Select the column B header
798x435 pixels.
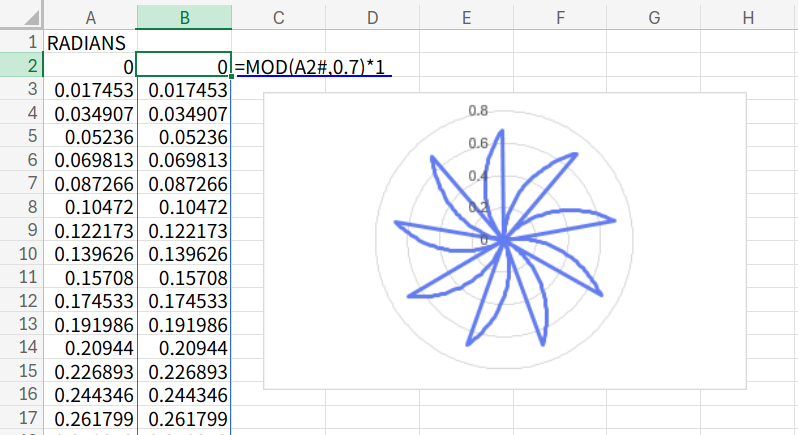183,17
